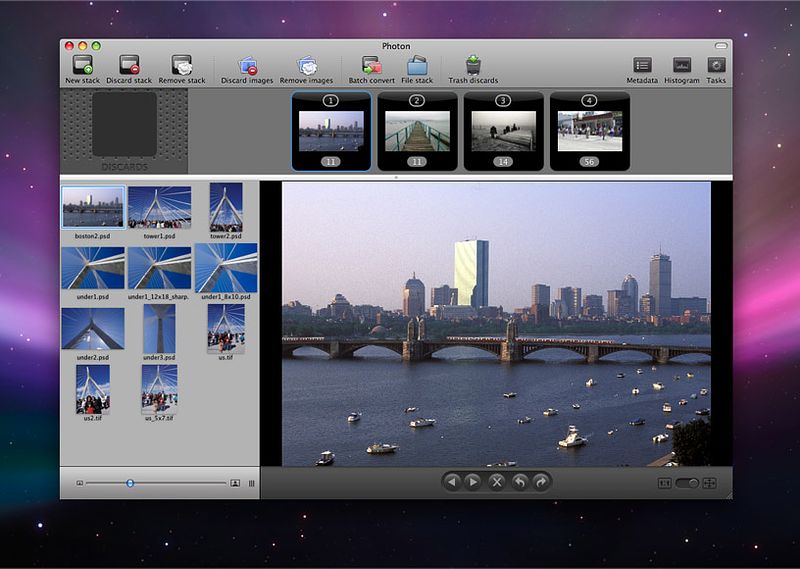The image size is (800, 569).
Task: Click the X discard button below the viewer
Action: (x=497, y=482)
